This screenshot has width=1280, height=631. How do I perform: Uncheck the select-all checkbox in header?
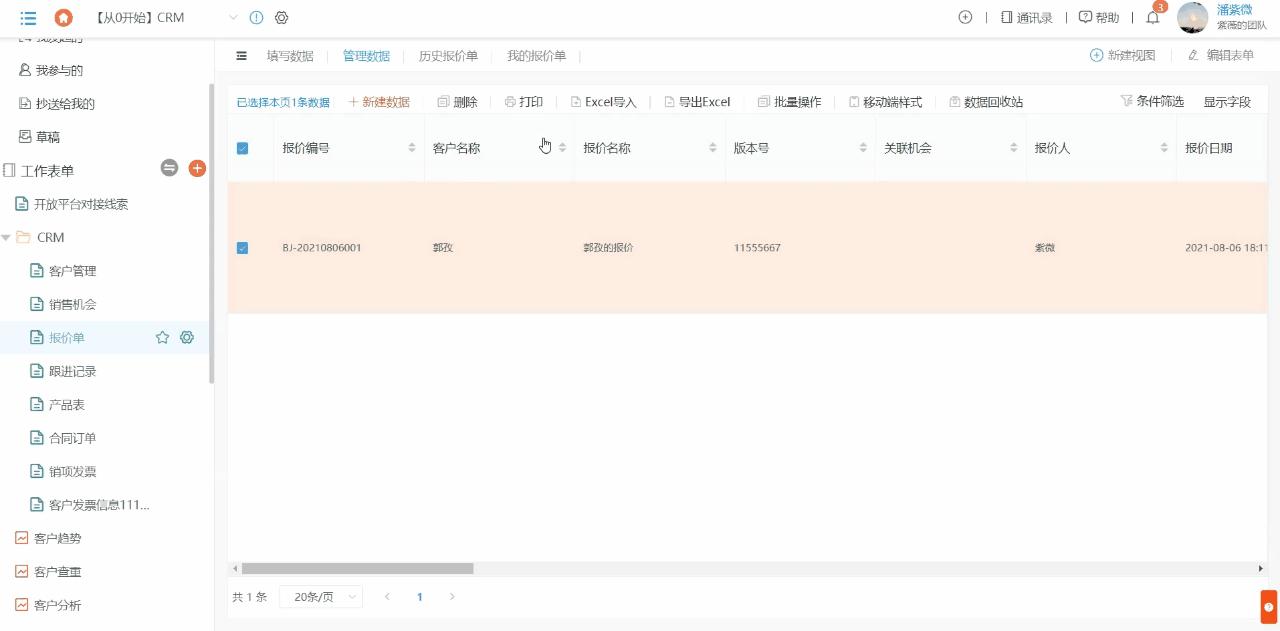[x=242, y=147]
